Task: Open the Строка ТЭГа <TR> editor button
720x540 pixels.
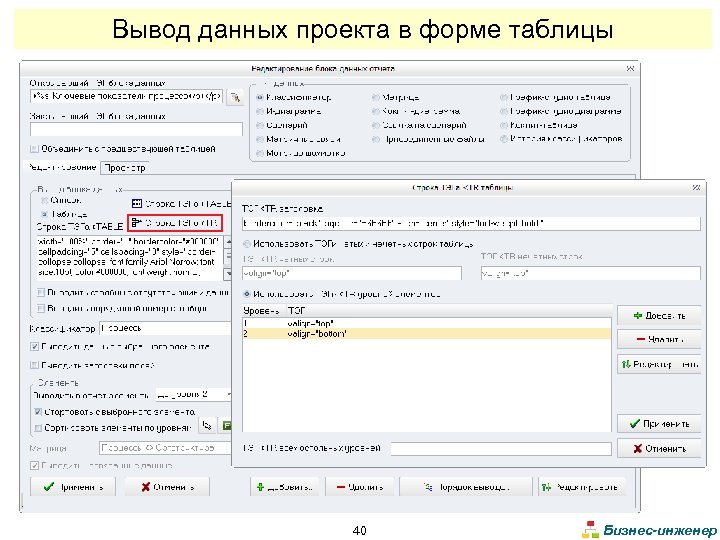Action: [x=175, y=223]
